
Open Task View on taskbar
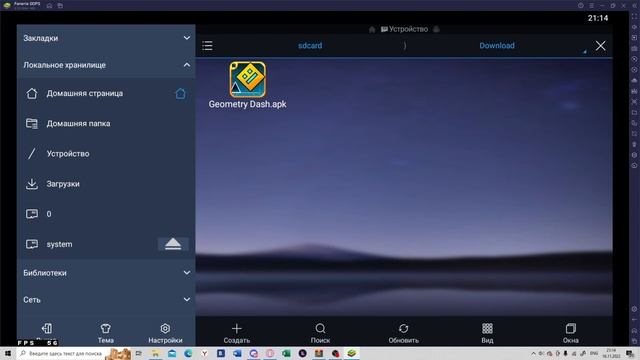click(x=139, y=353)
